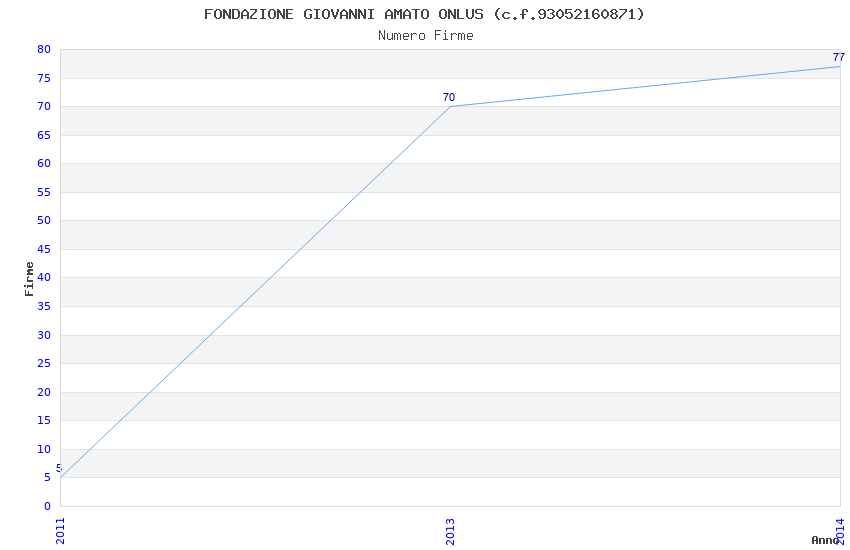Click the y-axis tick value 15

coord(44,420)
